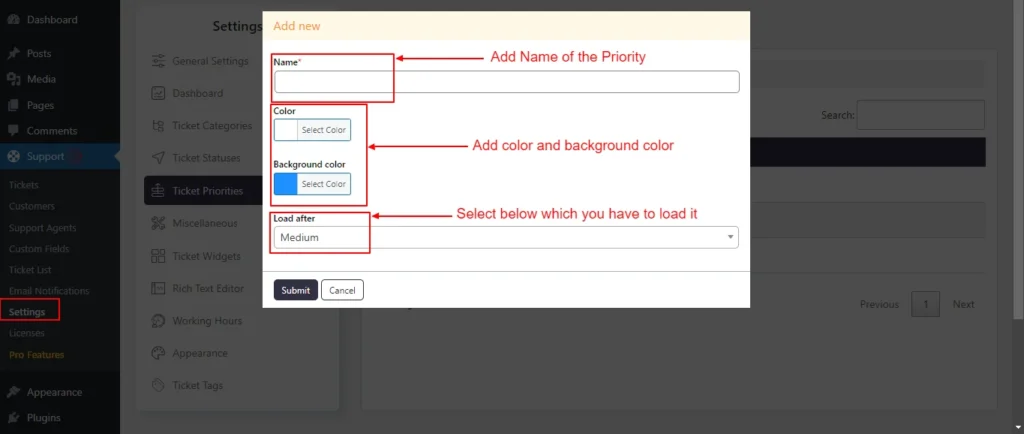This screenshot has width=1024, height=434.
Task: Click the Ticket Categories tree icon
Action: pyautogui.click(x=158, y=126)
